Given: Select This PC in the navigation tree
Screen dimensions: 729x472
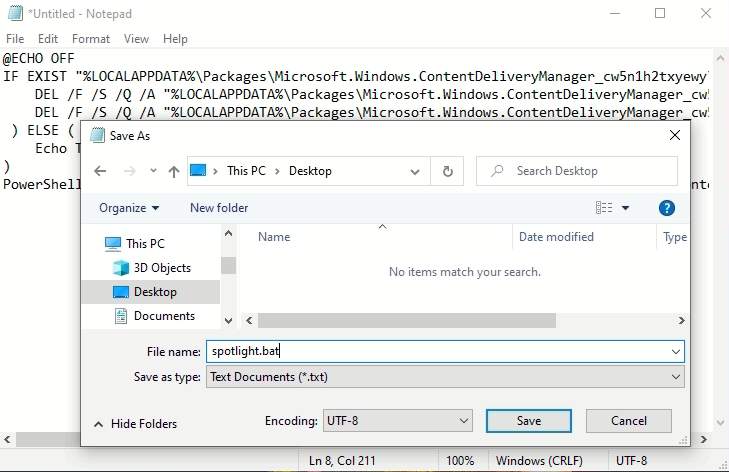Looking at the screenshot, I should 145,244.
